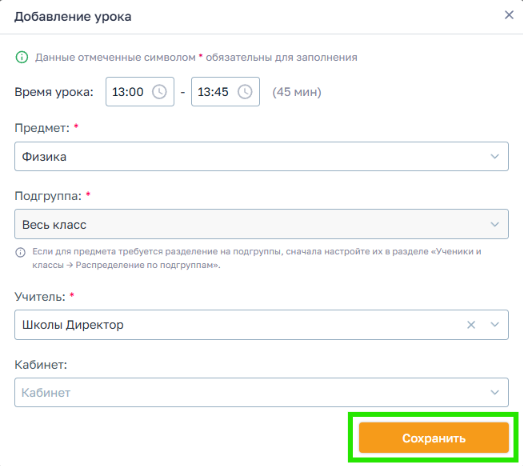523x466 pixels.
Task: Open the Подгруппа dropdown showing Весь класс
Action: click(261, 224)
